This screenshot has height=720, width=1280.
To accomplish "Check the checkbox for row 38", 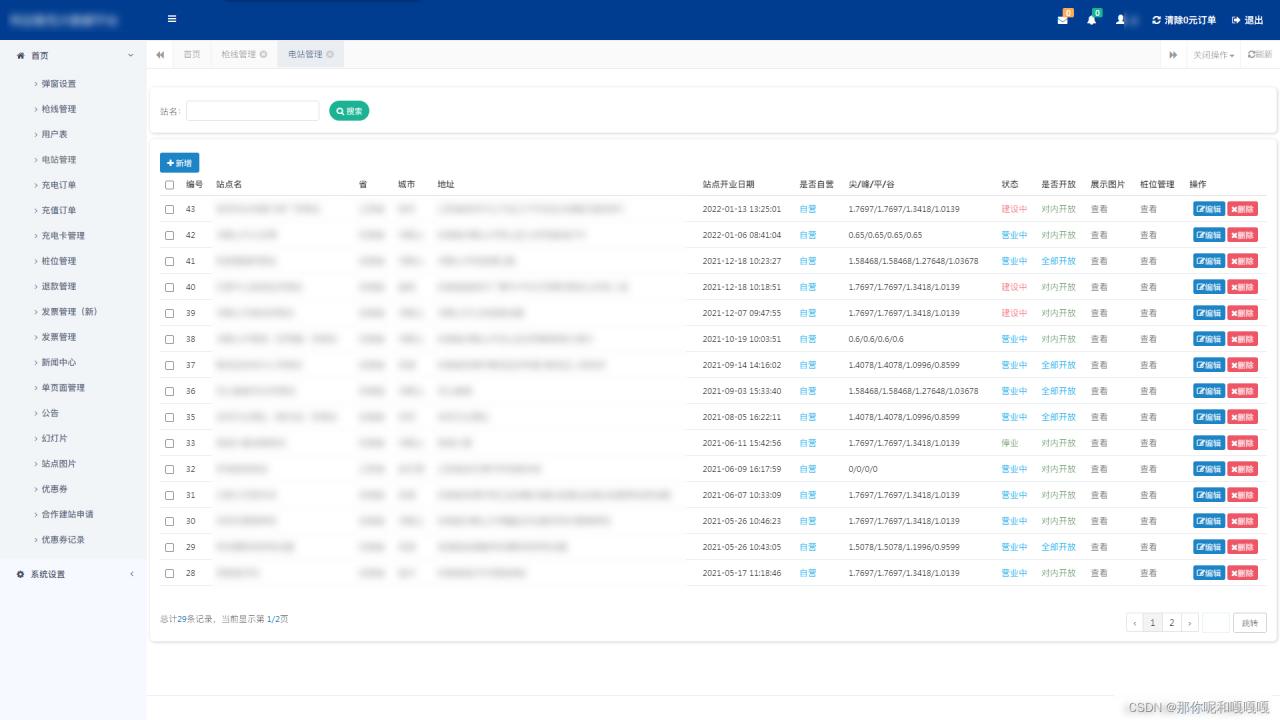I will (169, 339).
